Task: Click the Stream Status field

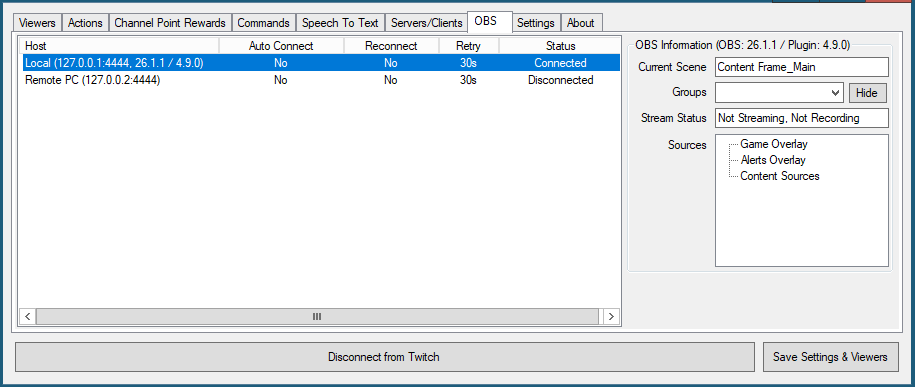Action: pos(802,118)
